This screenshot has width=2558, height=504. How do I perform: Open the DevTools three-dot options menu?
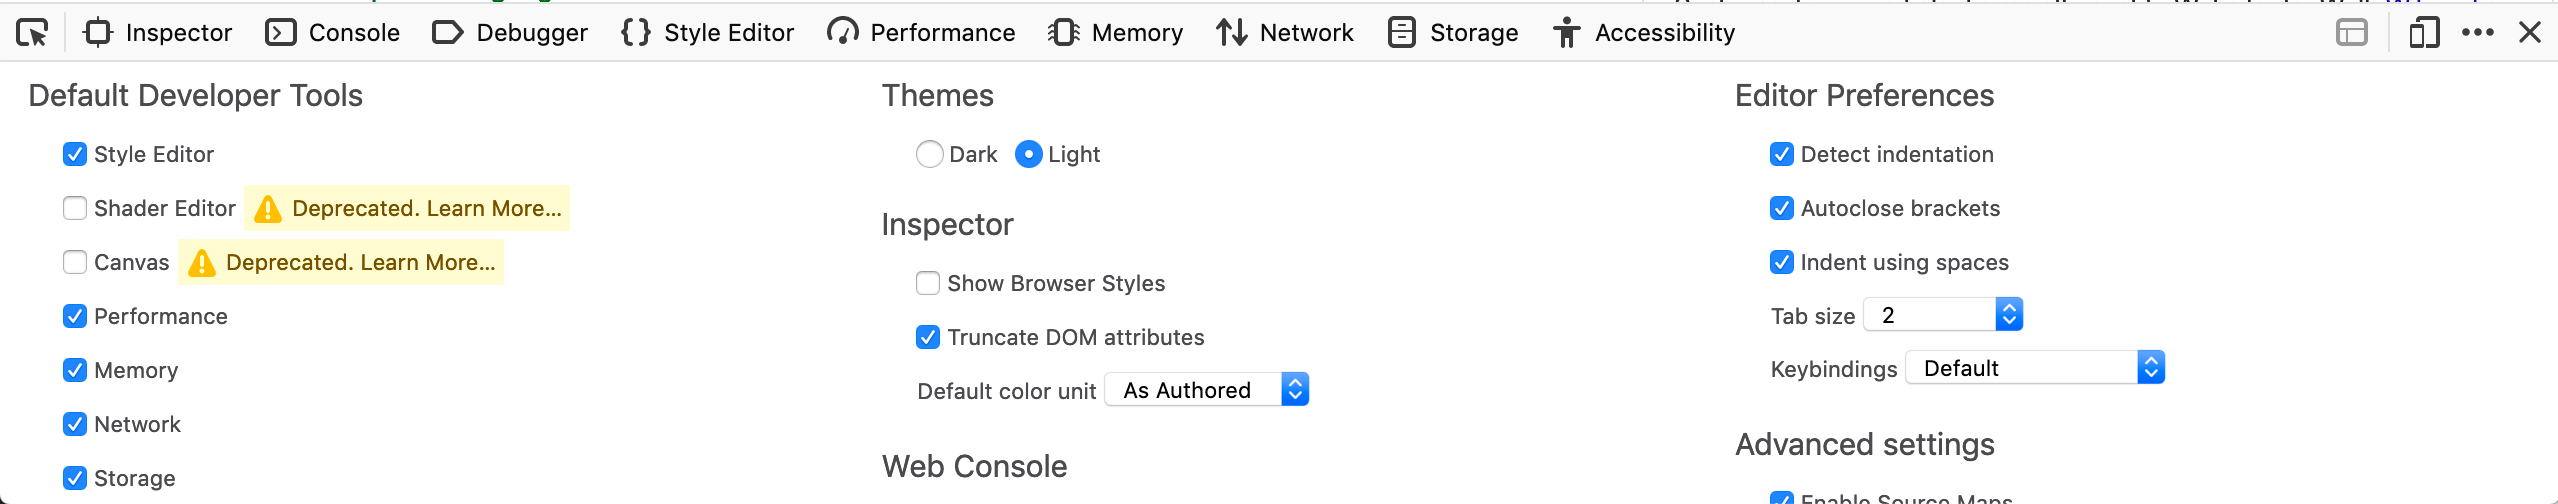[x=2477, y=33]
